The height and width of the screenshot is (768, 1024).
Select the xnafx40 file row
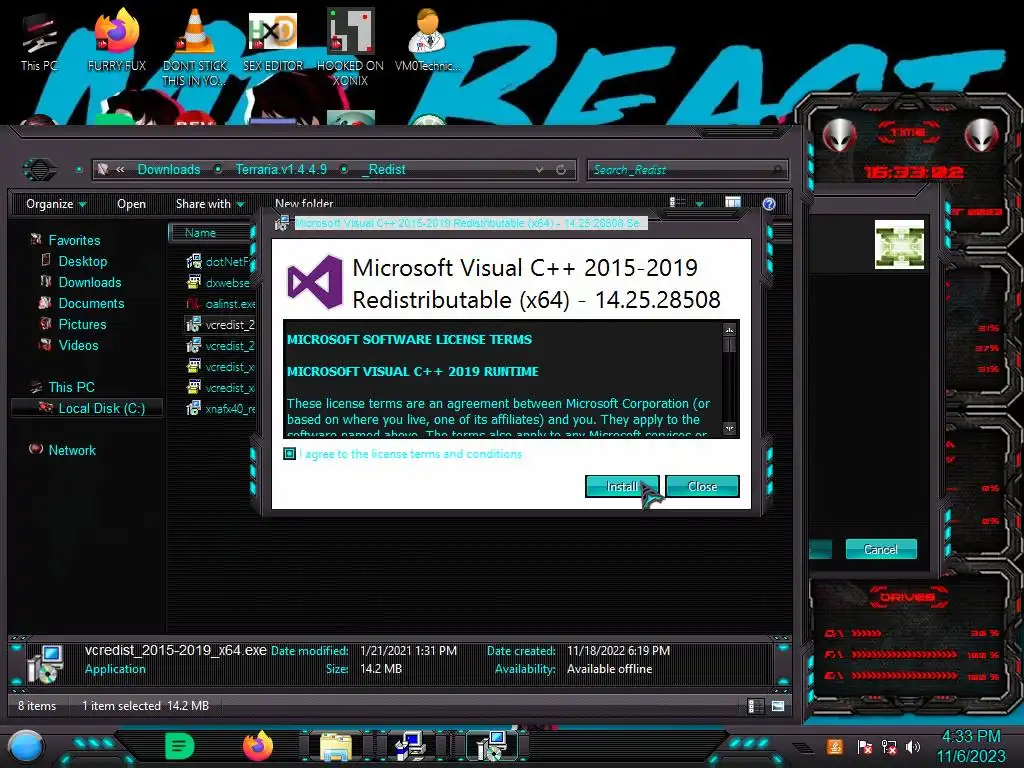click(220, 409)
